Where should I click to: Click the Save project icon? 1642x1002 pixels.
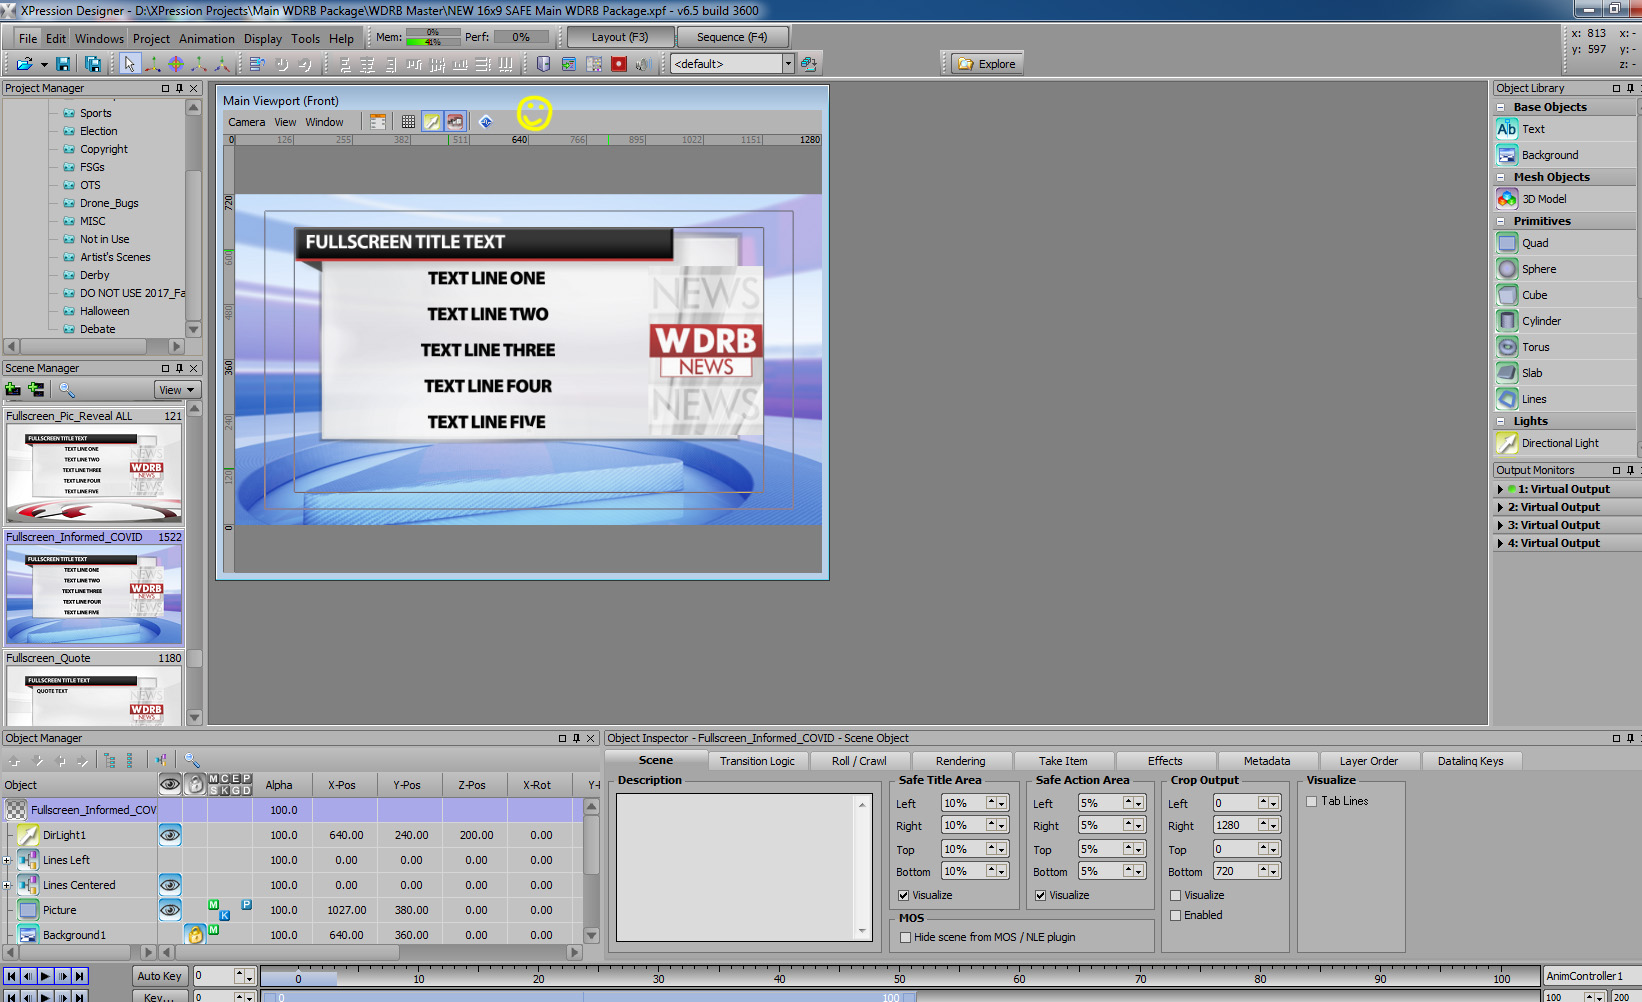pyautogui.click(x=63, y=64)
